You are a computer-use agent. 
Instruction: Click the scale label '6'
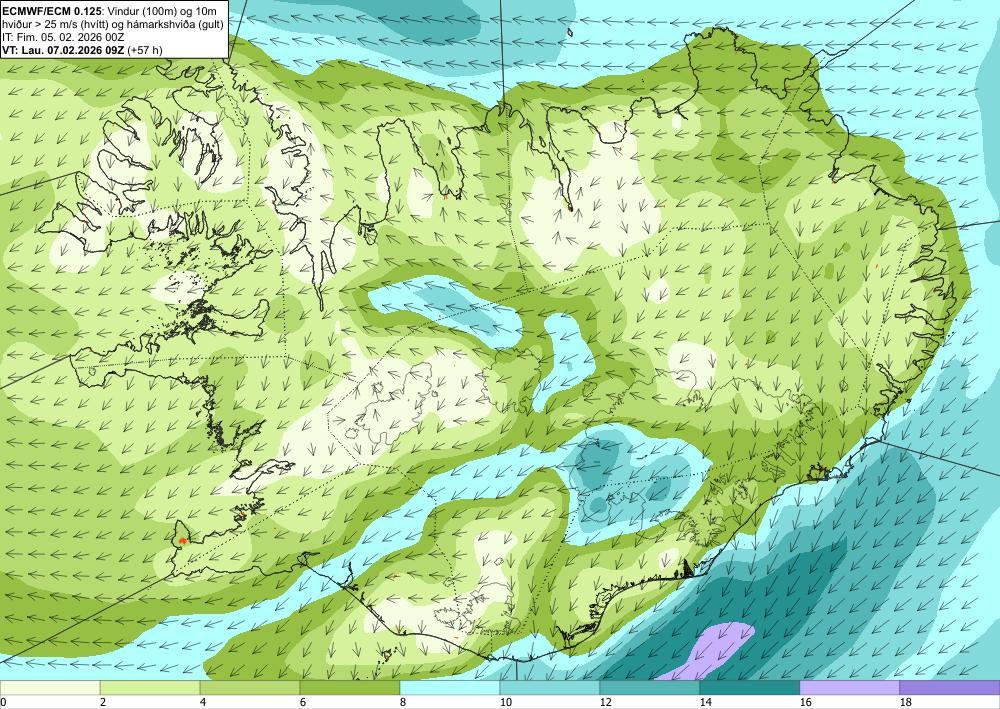[x=303, y=703]
